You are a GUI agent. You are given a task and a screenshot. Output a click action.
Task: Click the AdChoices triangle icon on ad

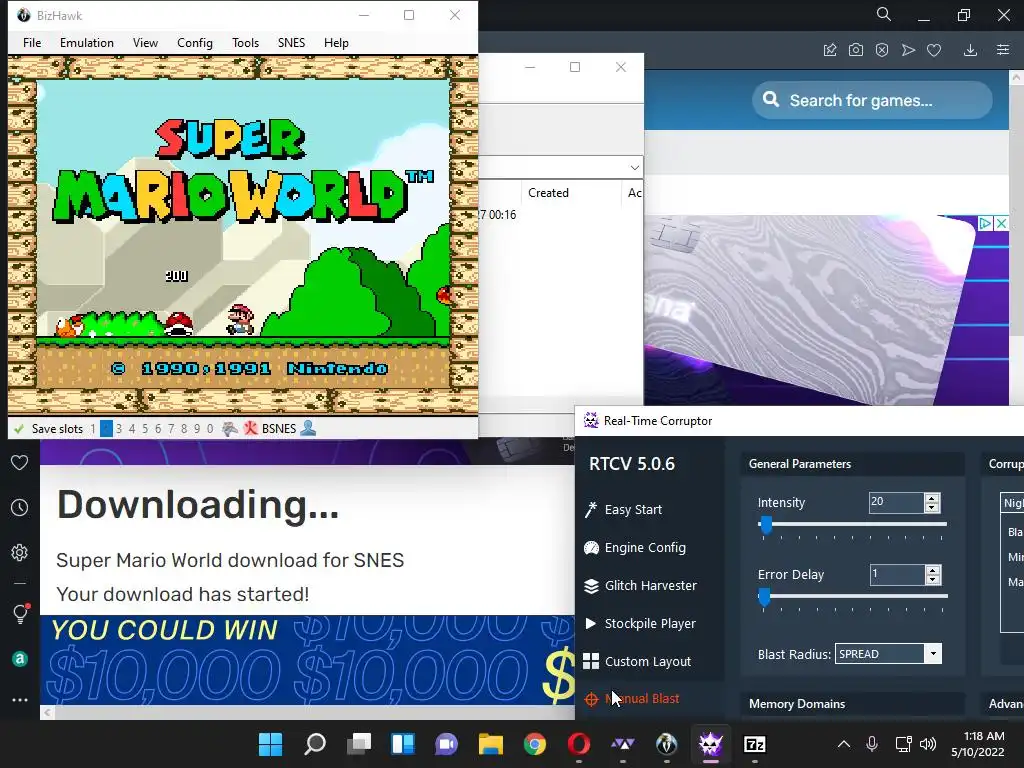coord(985,223)
